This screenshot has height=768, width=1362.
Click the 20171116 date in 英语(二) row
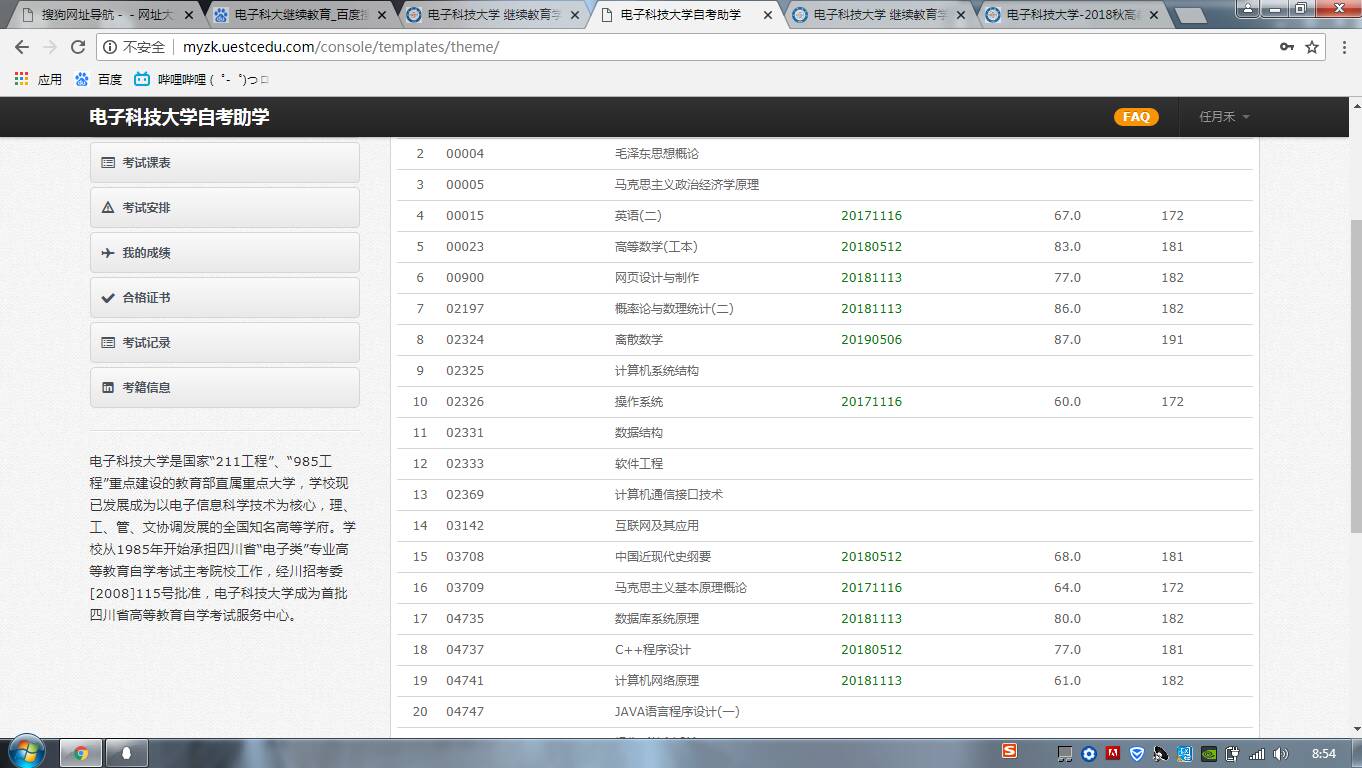pos(871,216)
